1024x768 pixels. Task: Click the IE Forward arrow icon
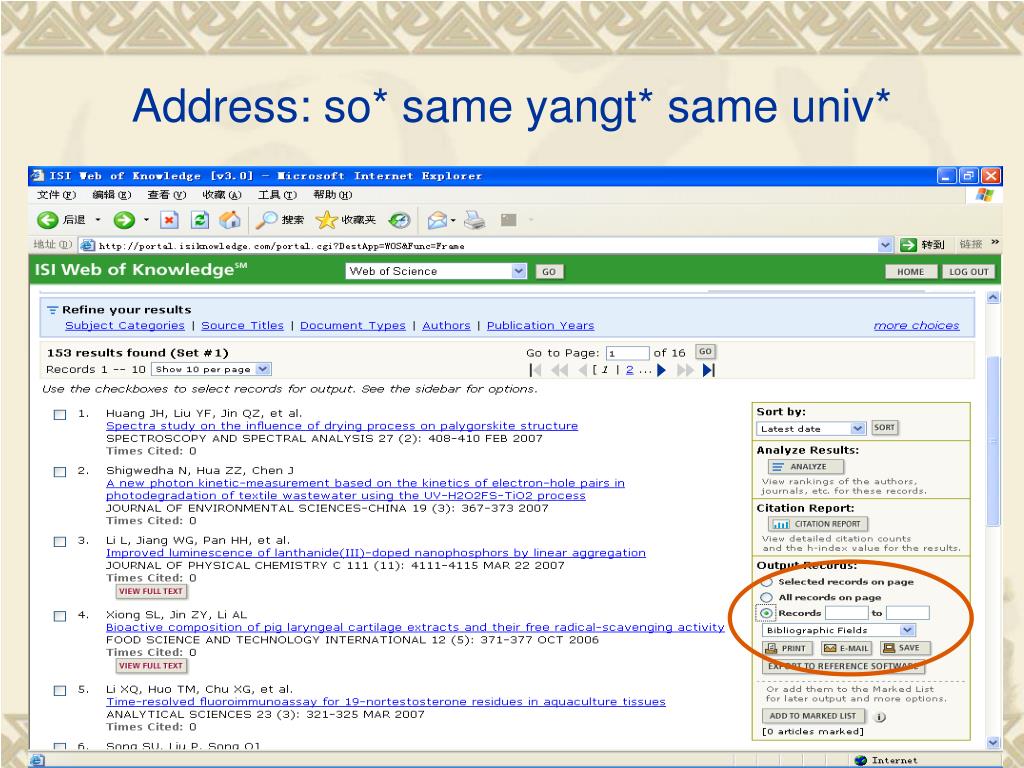pyautogui.click(x=124, y=220)
